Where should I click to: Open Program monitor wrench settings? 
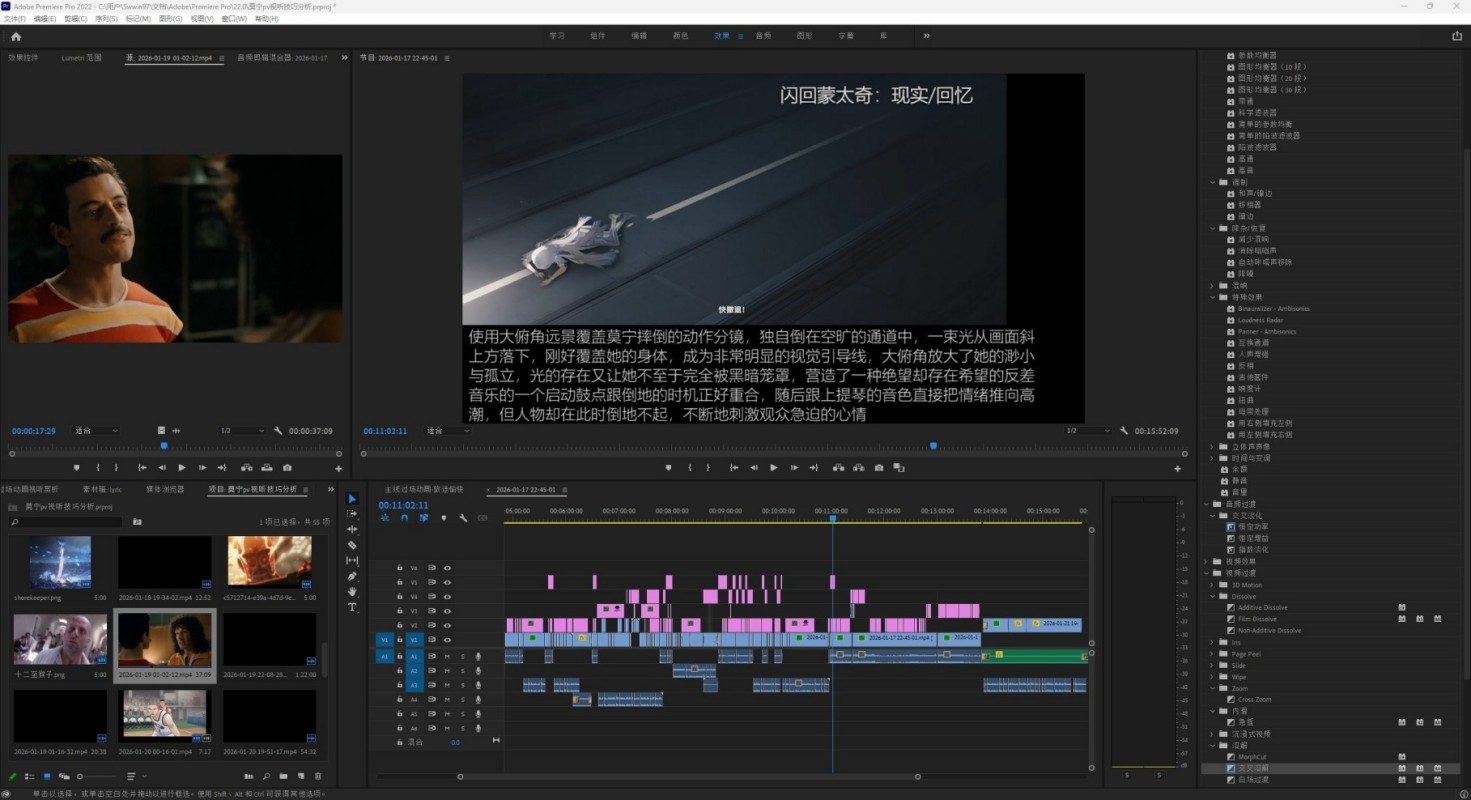(x=1124, y=431)
